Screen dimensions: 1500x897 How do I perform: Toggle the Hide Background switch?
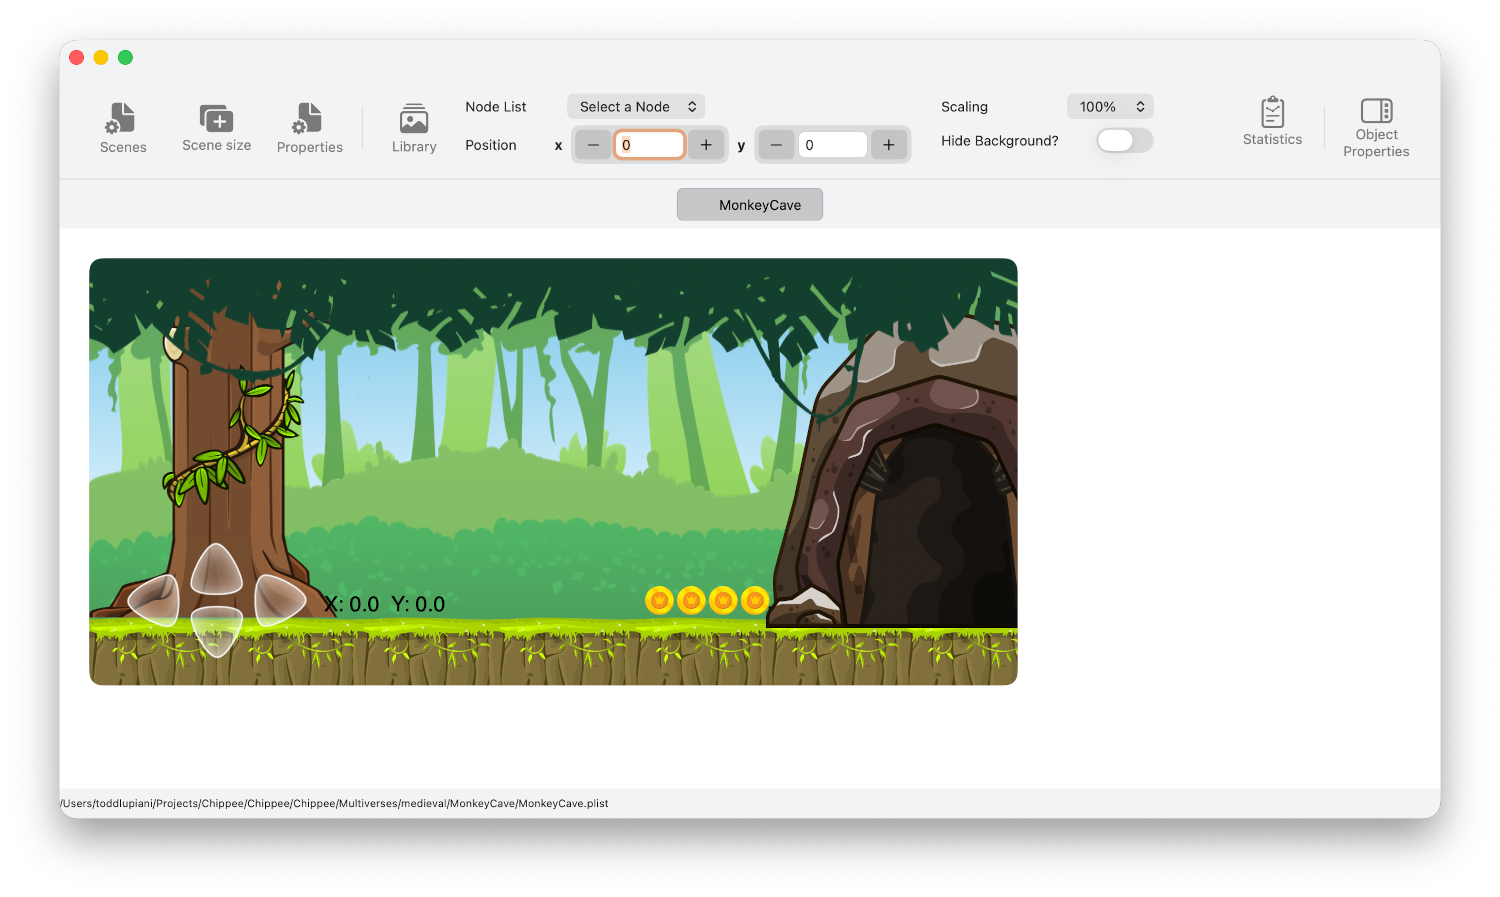1124,141
